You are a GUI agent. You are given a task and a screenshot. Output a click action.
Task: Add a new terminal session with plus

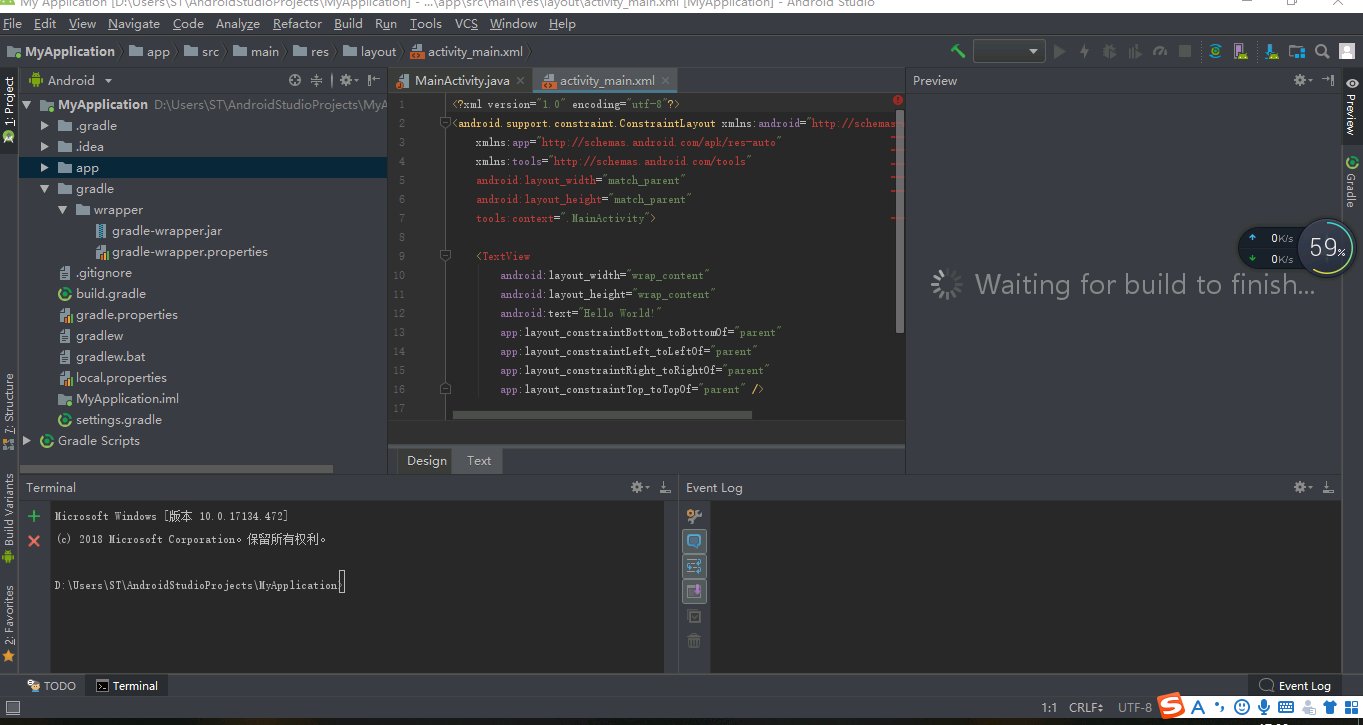point(34,516)
